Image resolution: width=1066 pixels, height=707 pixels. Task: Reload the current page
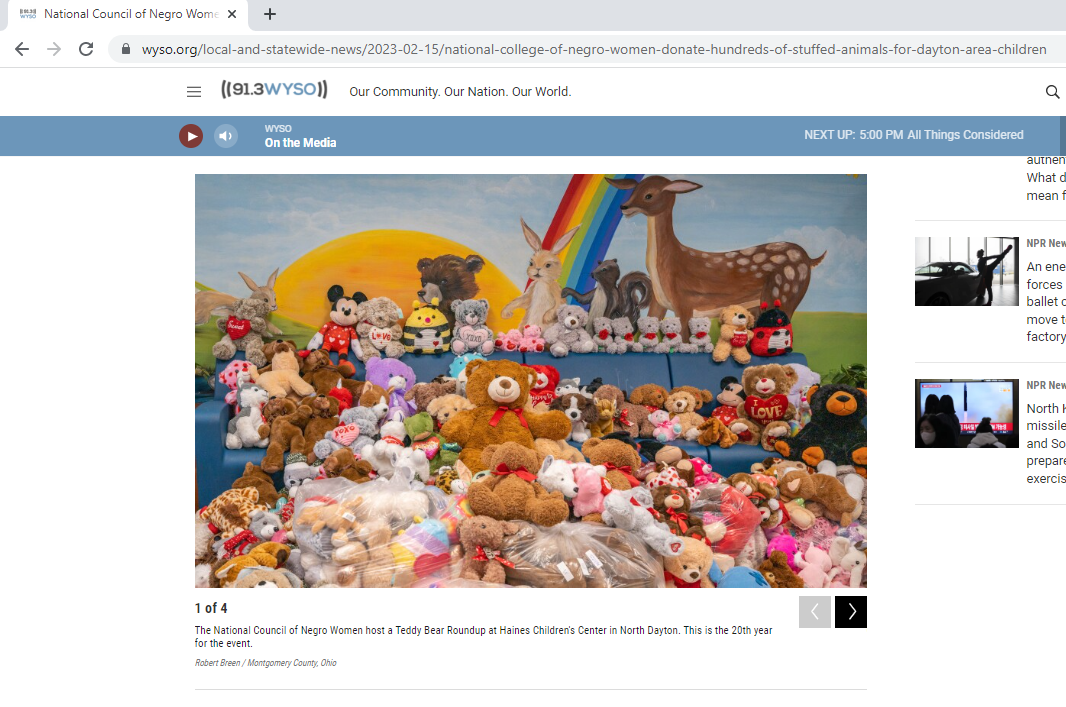[x=86, y=49]
